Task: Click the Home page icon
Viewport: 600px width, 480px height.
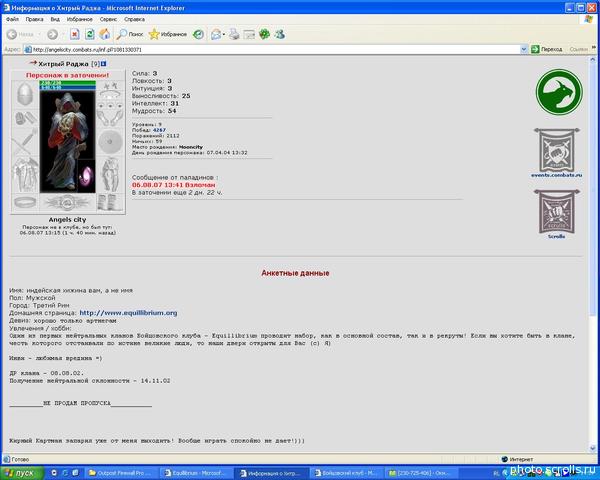Action: point(104,34)
